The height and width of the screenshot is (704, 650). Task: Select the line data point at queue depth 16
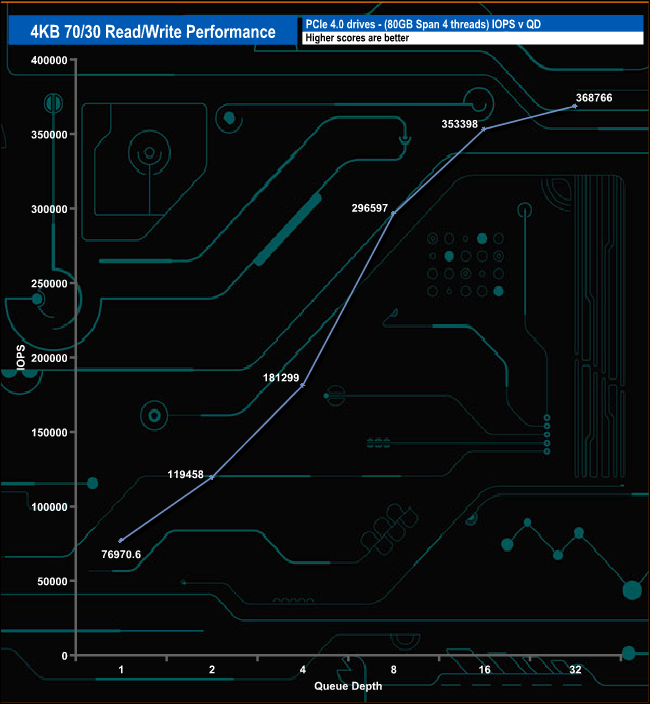[x=484, y=129]
